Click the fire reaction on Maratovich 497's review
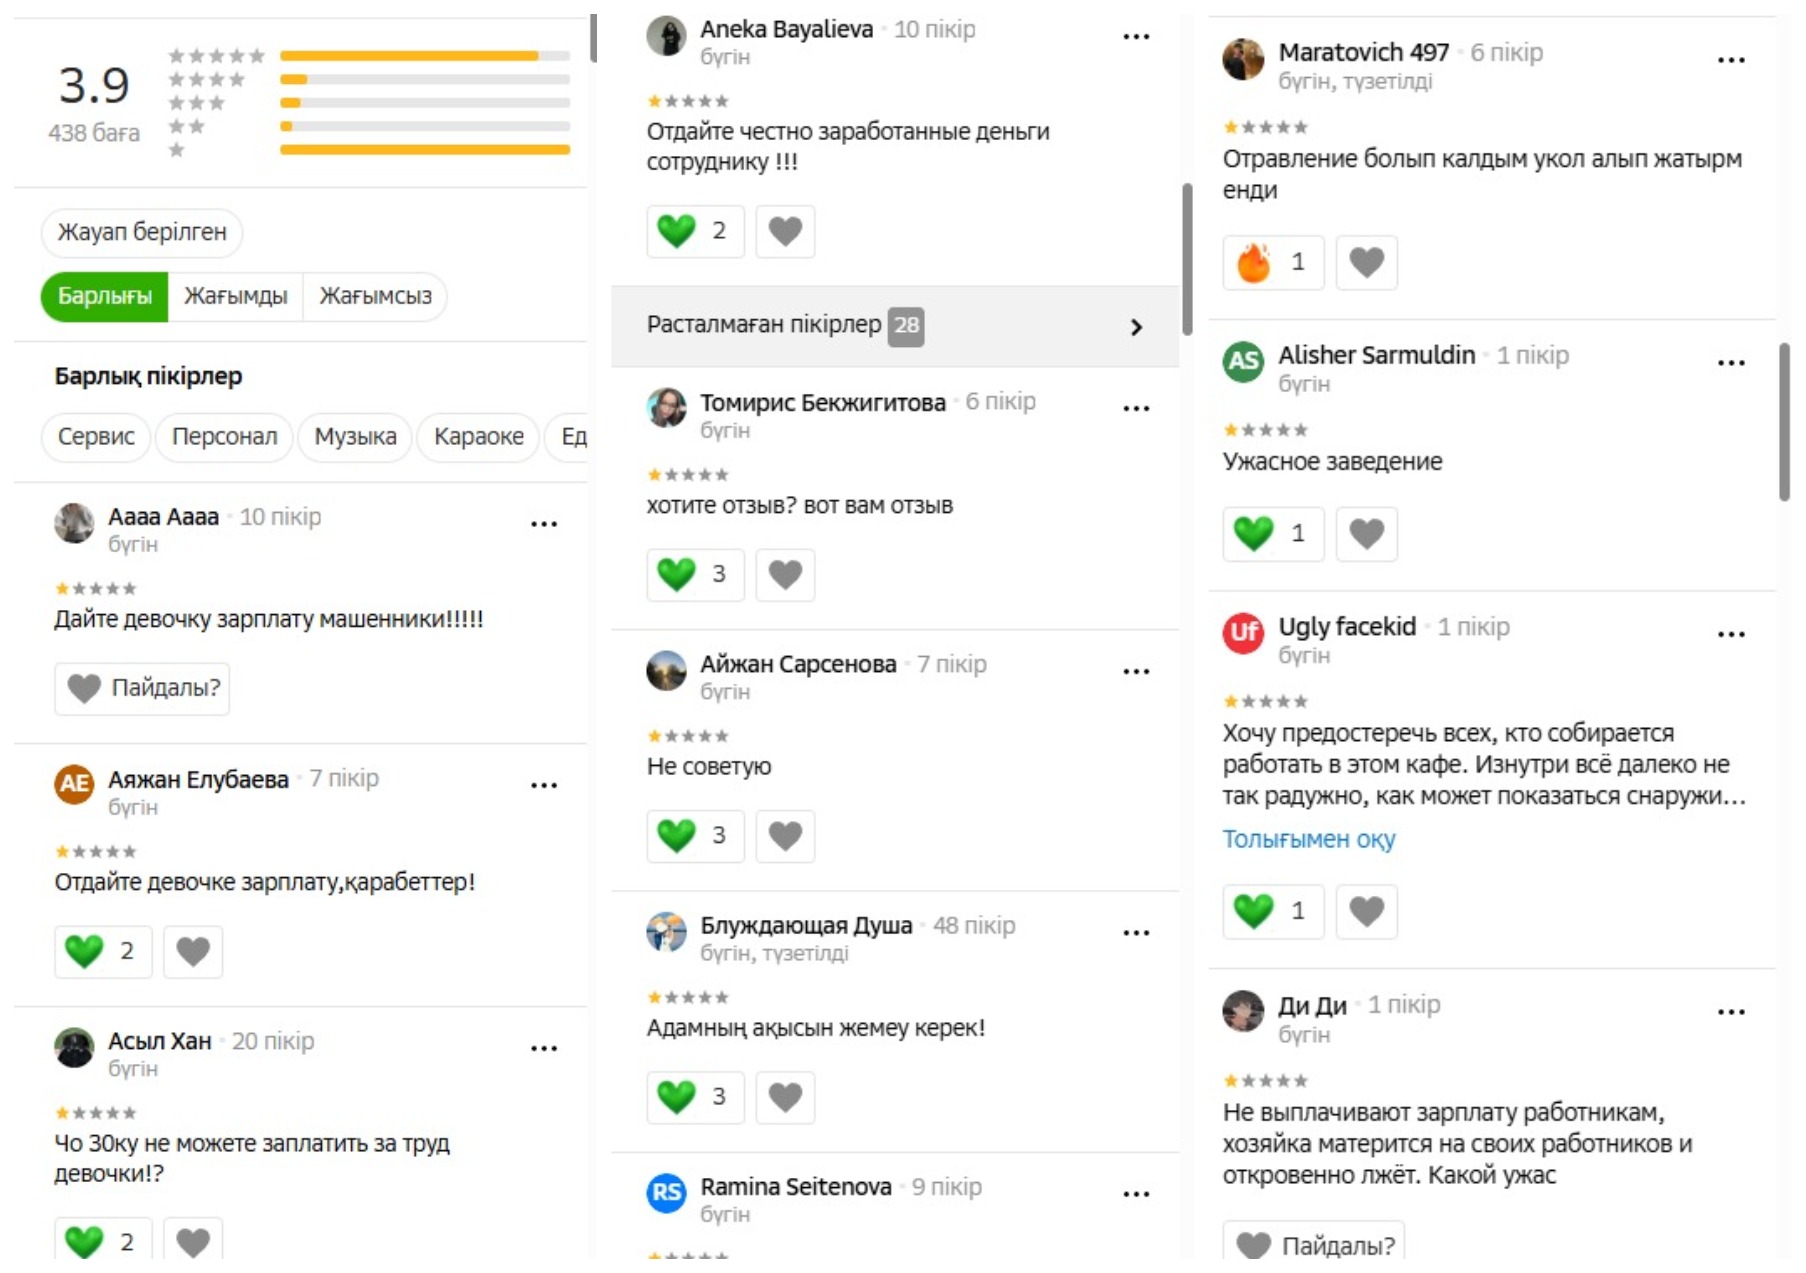Viewport: 1806px width, 1273px height. pos(1273,263)
